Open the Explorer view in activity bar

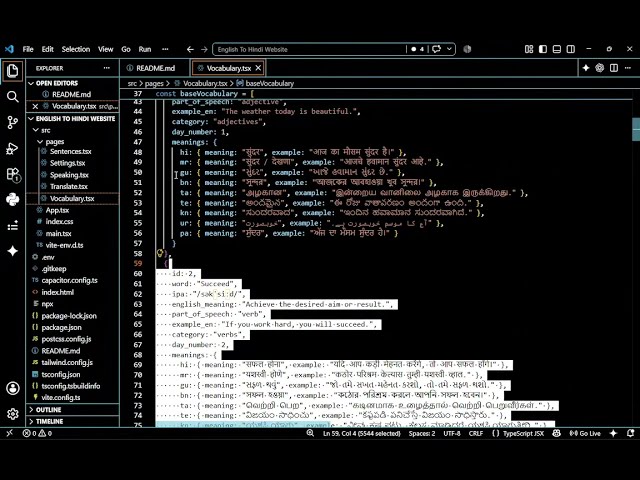tap(13, 71)
